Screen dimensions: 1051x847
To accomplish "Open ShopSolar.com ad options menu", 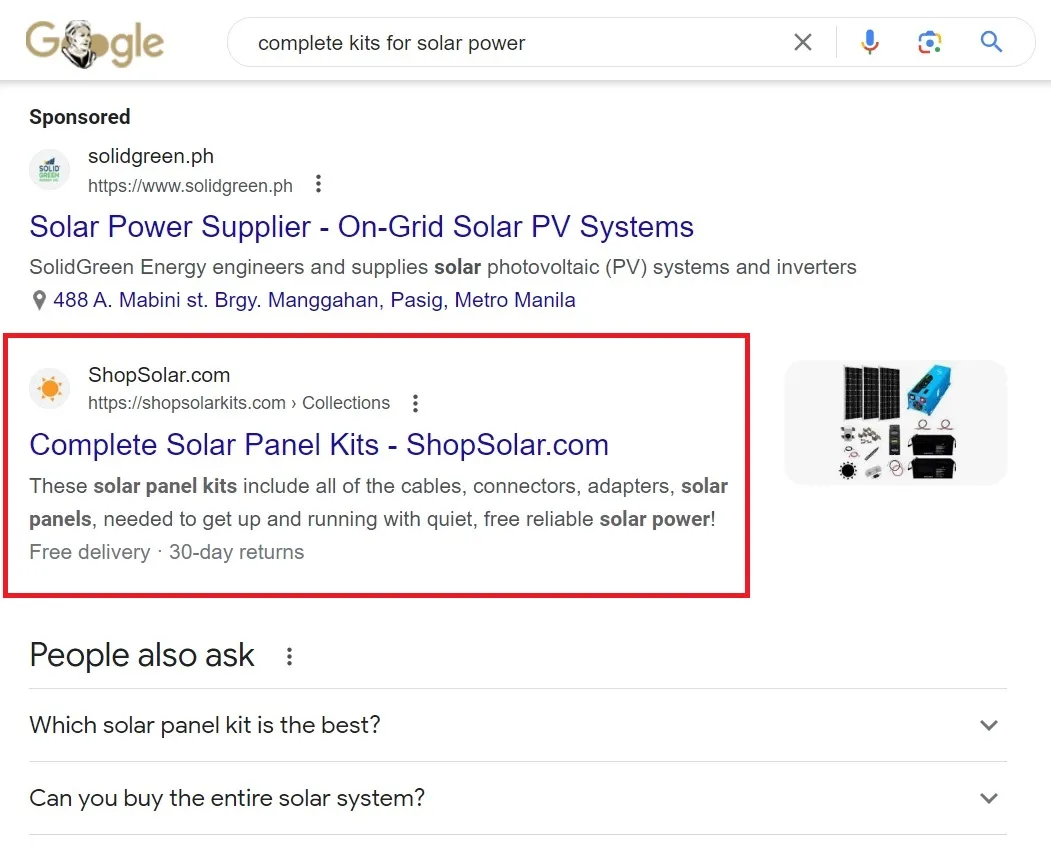I will (x=416, y=403).
